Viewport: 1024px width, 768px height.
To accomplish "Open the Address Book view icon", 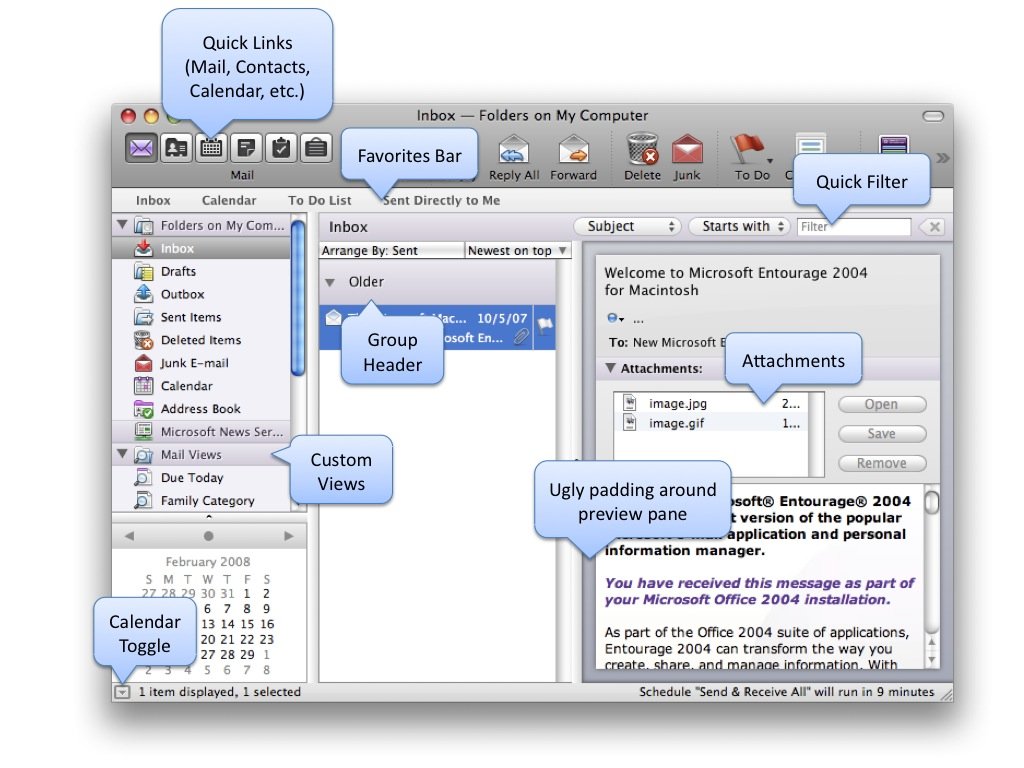I will click(x=176, y=148).
